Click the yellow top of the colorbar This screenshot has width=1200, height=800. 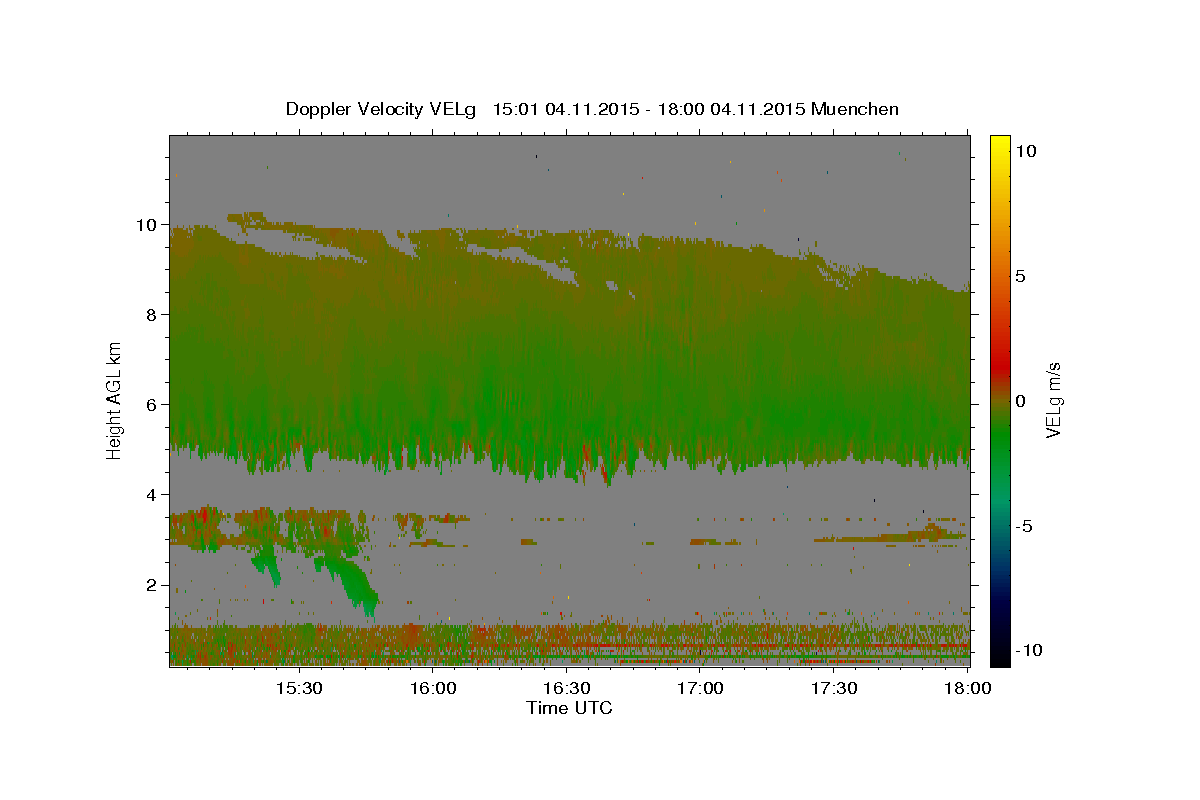pos(1000,145)
